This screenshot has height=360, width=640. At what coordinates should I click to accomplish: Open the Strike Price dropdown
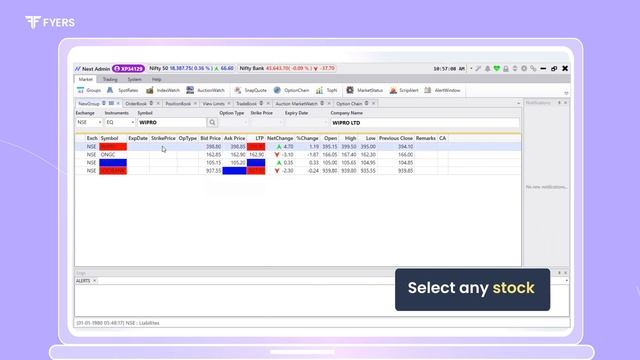[x=266, y=122]
